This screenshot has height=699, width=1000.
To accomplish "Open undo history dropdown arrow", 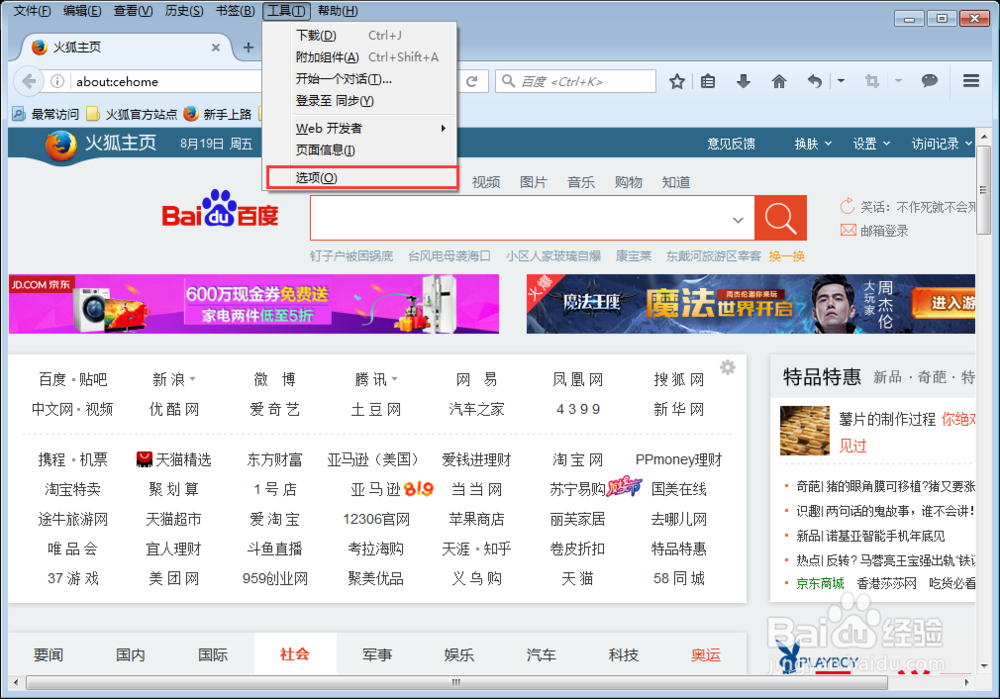I will 841,81.
